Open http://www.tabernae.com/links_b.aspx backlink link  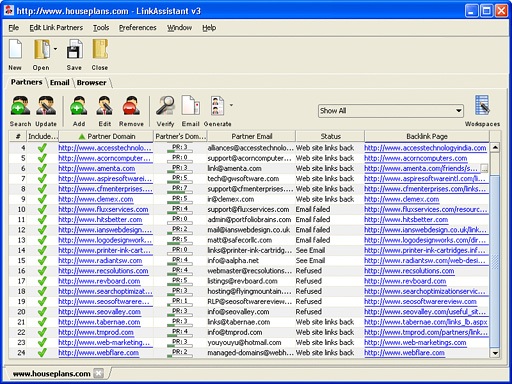pyautogui.click(x=426, y=322)
